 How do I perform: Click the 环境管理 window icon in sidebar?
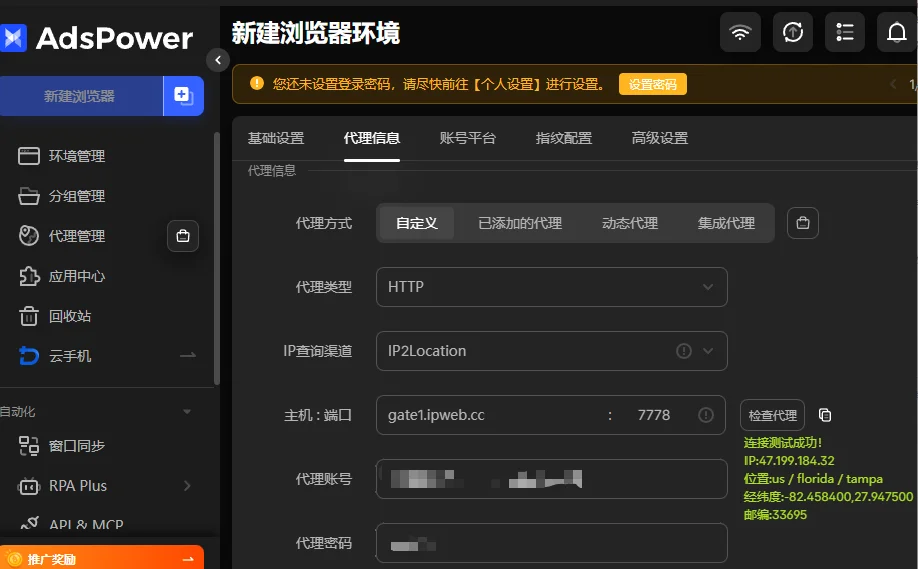29,156
